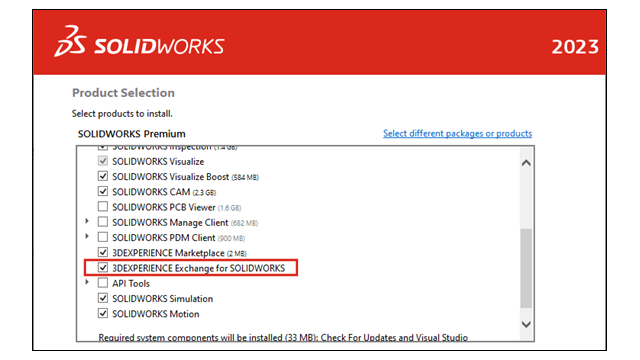Open Select different packages or products link

[457, 133]
